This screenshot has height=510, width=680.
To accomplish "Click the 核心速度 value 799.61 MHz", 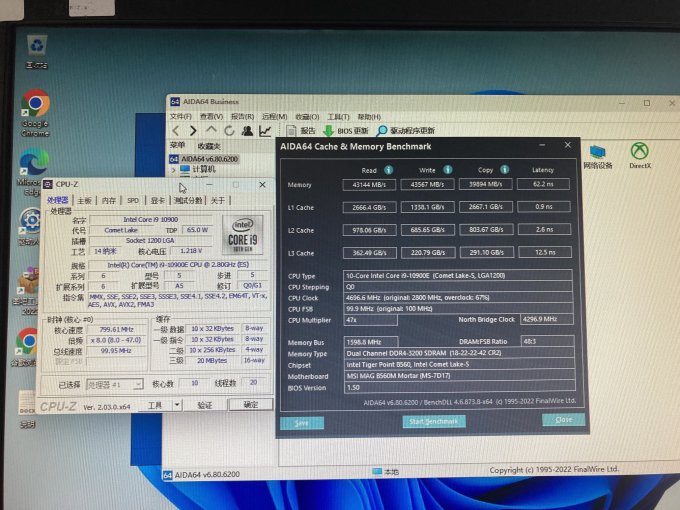I will click(116, 330).
